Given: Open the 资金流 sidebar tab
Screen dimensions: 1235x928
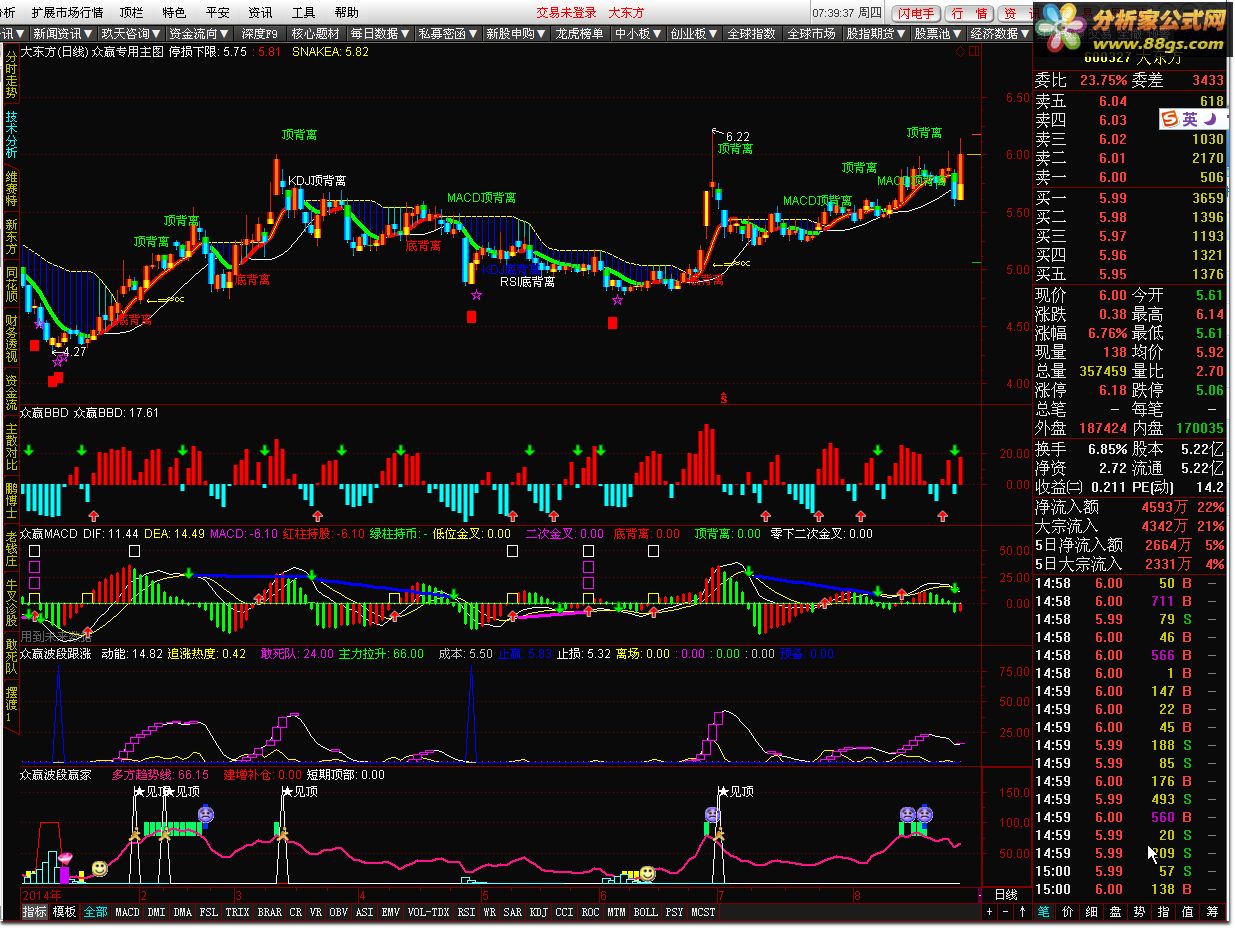Looking at the screenshot, I should click(11, 392).
